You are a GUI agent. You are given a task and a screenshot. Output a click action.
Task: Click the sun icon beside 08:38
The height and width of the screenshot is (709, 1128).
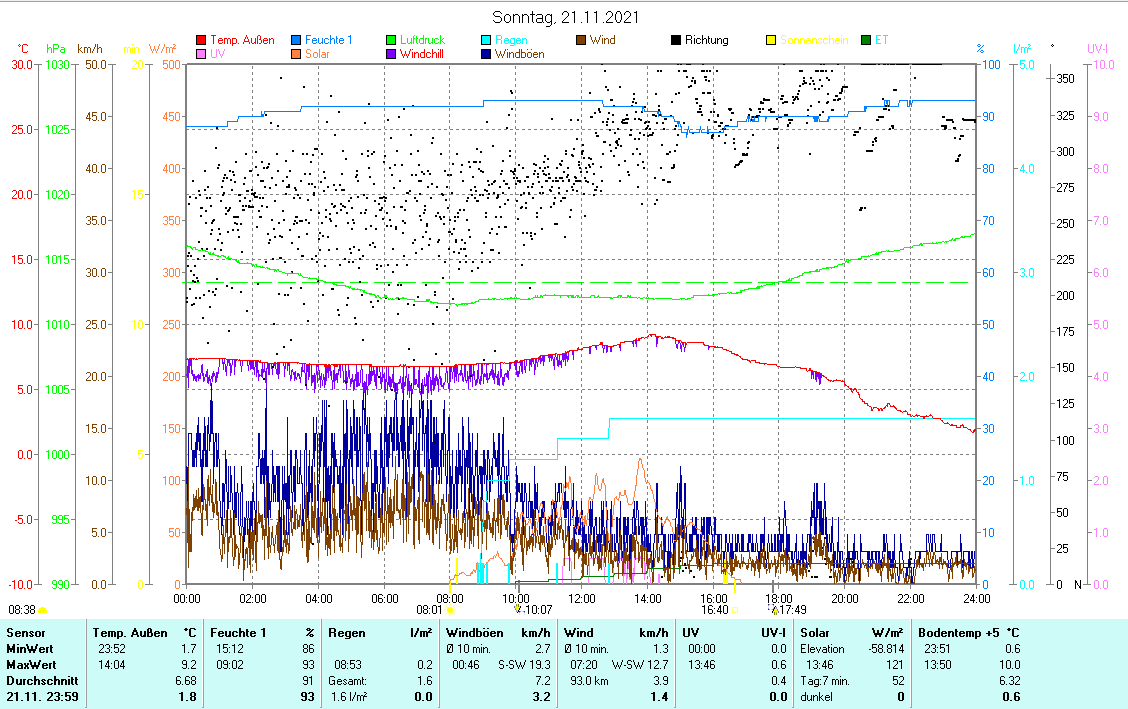click(x=43, y=609)
